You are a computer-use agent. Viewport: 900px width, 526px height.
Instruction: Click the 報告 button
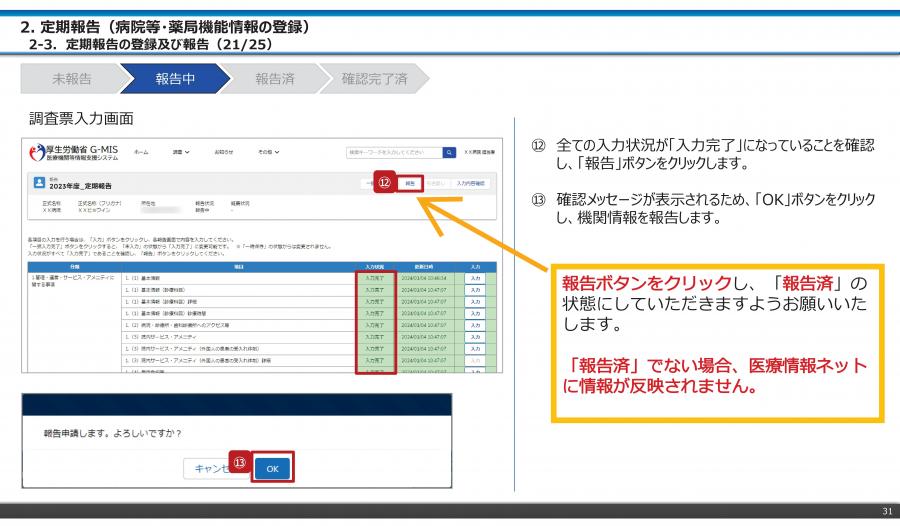pyautogui.click(x=410, y=183)
